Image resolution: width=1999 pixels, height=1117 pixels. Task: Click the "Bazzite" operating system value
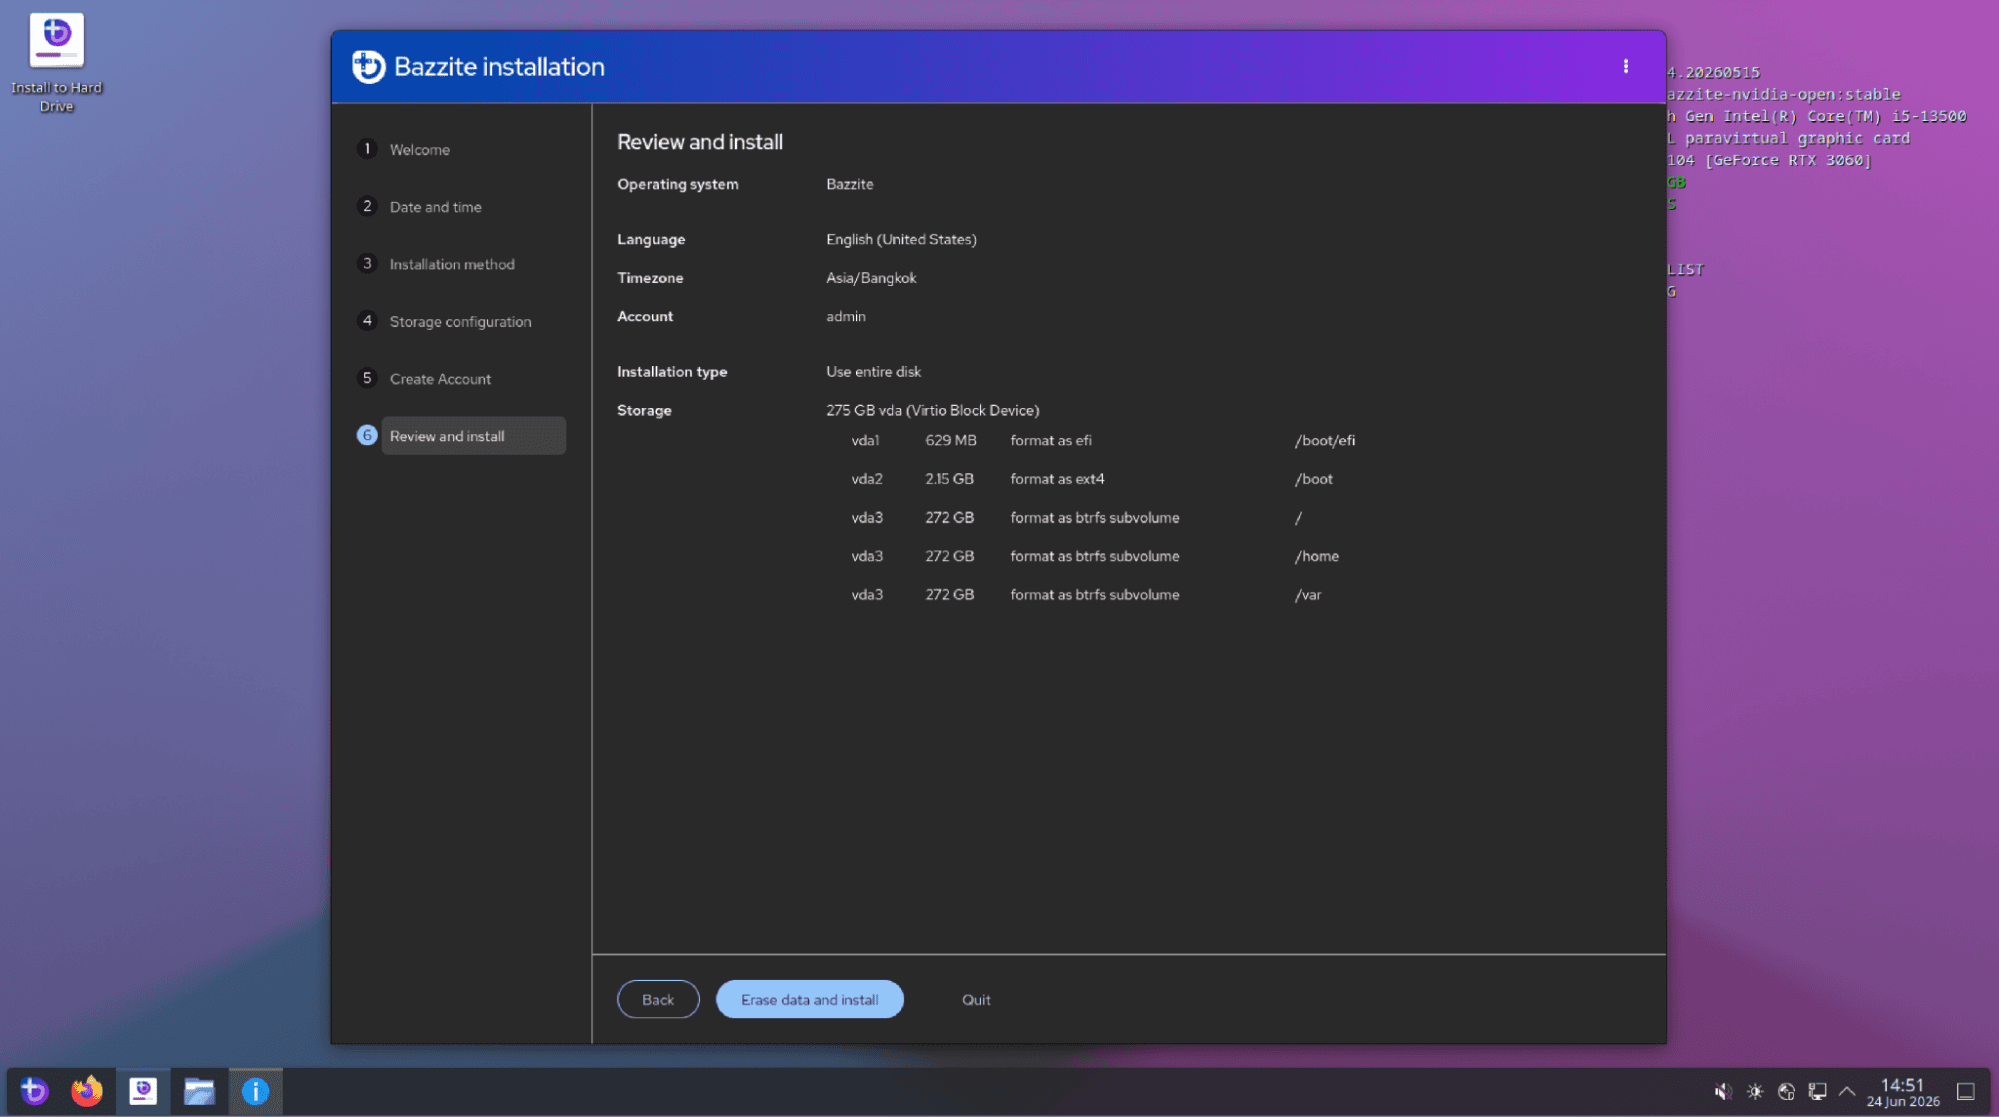point(850,184)
